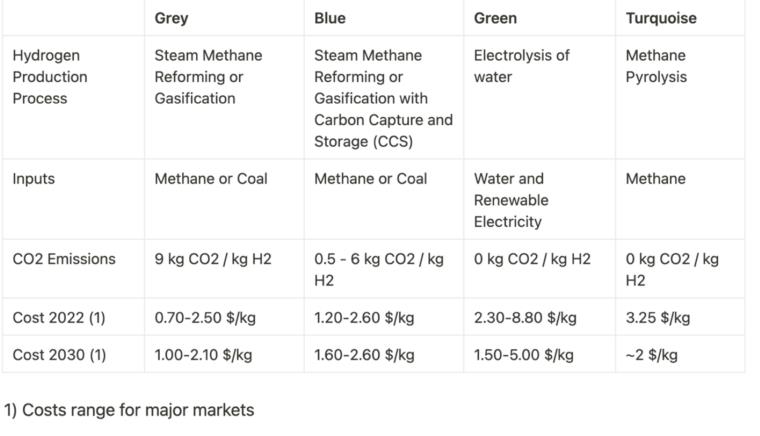Image resolution: width=760 pixels, height=436 pixels.
Task: Select the Cost 2030 (1) row label
Action: (x=59, y=355)
